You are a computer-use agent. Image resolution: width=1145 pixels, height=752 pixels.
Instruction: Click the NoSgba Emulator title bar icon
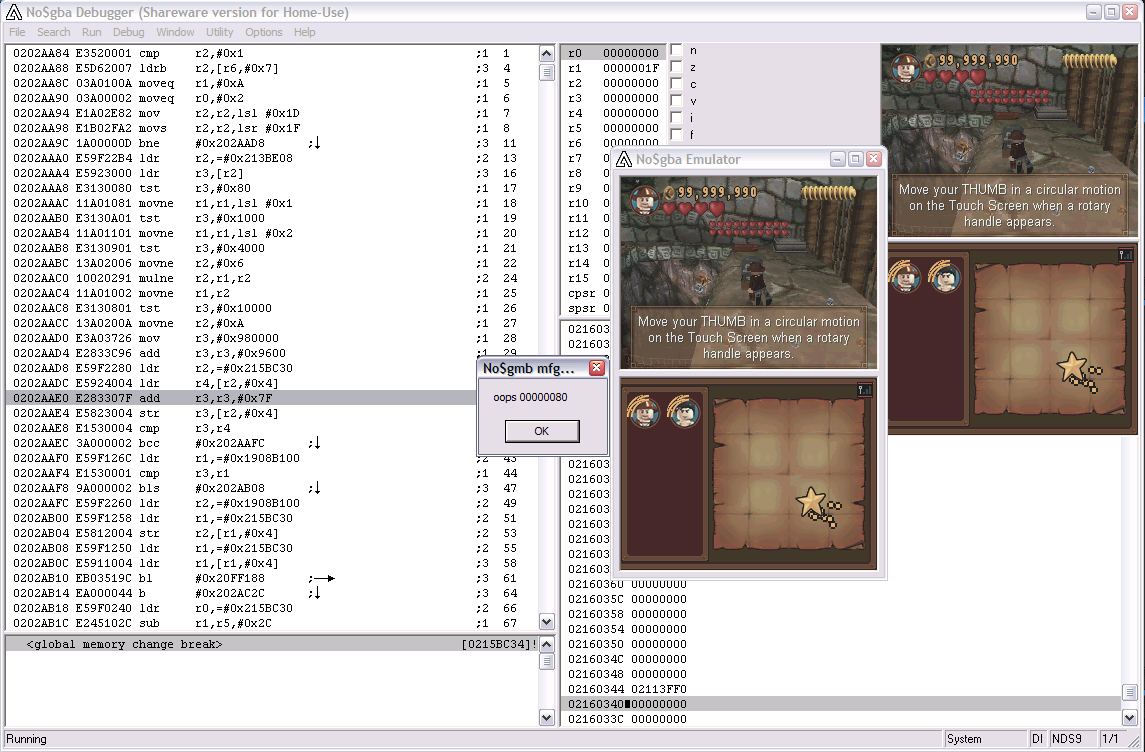coord(624,159)
